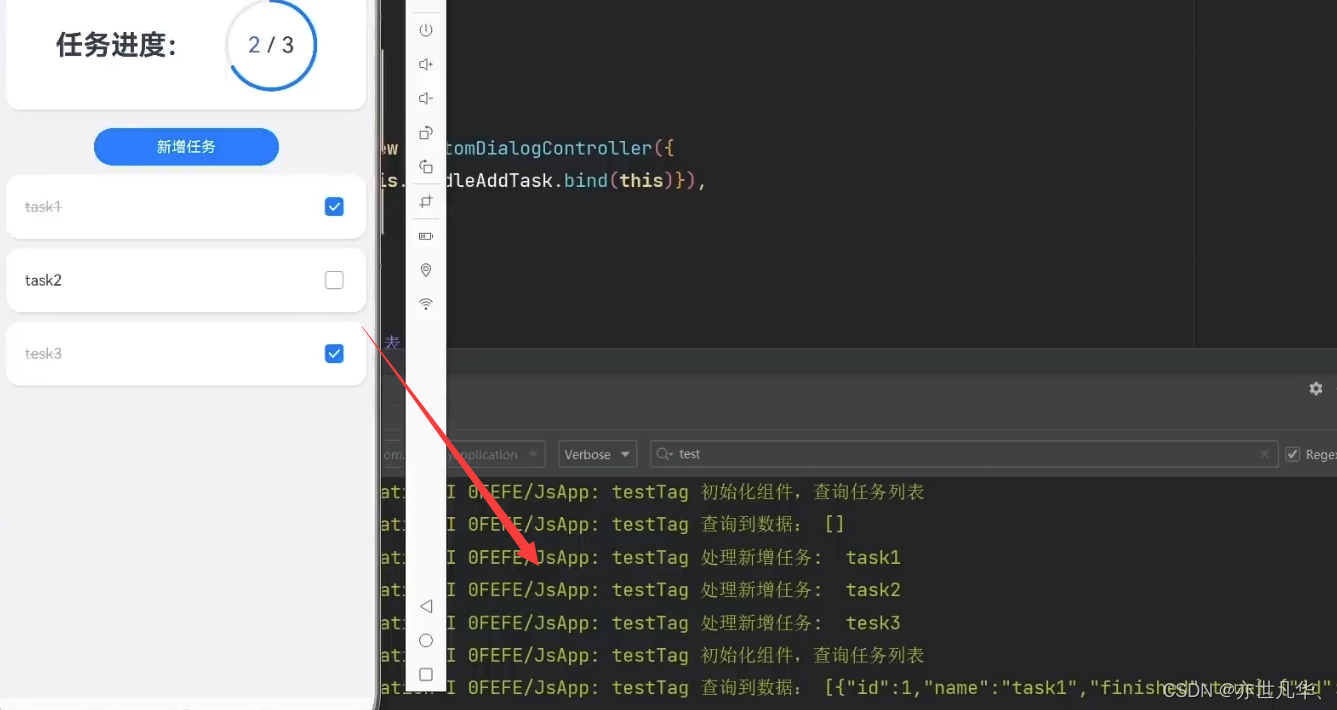Click the lower rotate icon in emulator toolbar
Viewport: 1337px width, 710px height.
426,167
